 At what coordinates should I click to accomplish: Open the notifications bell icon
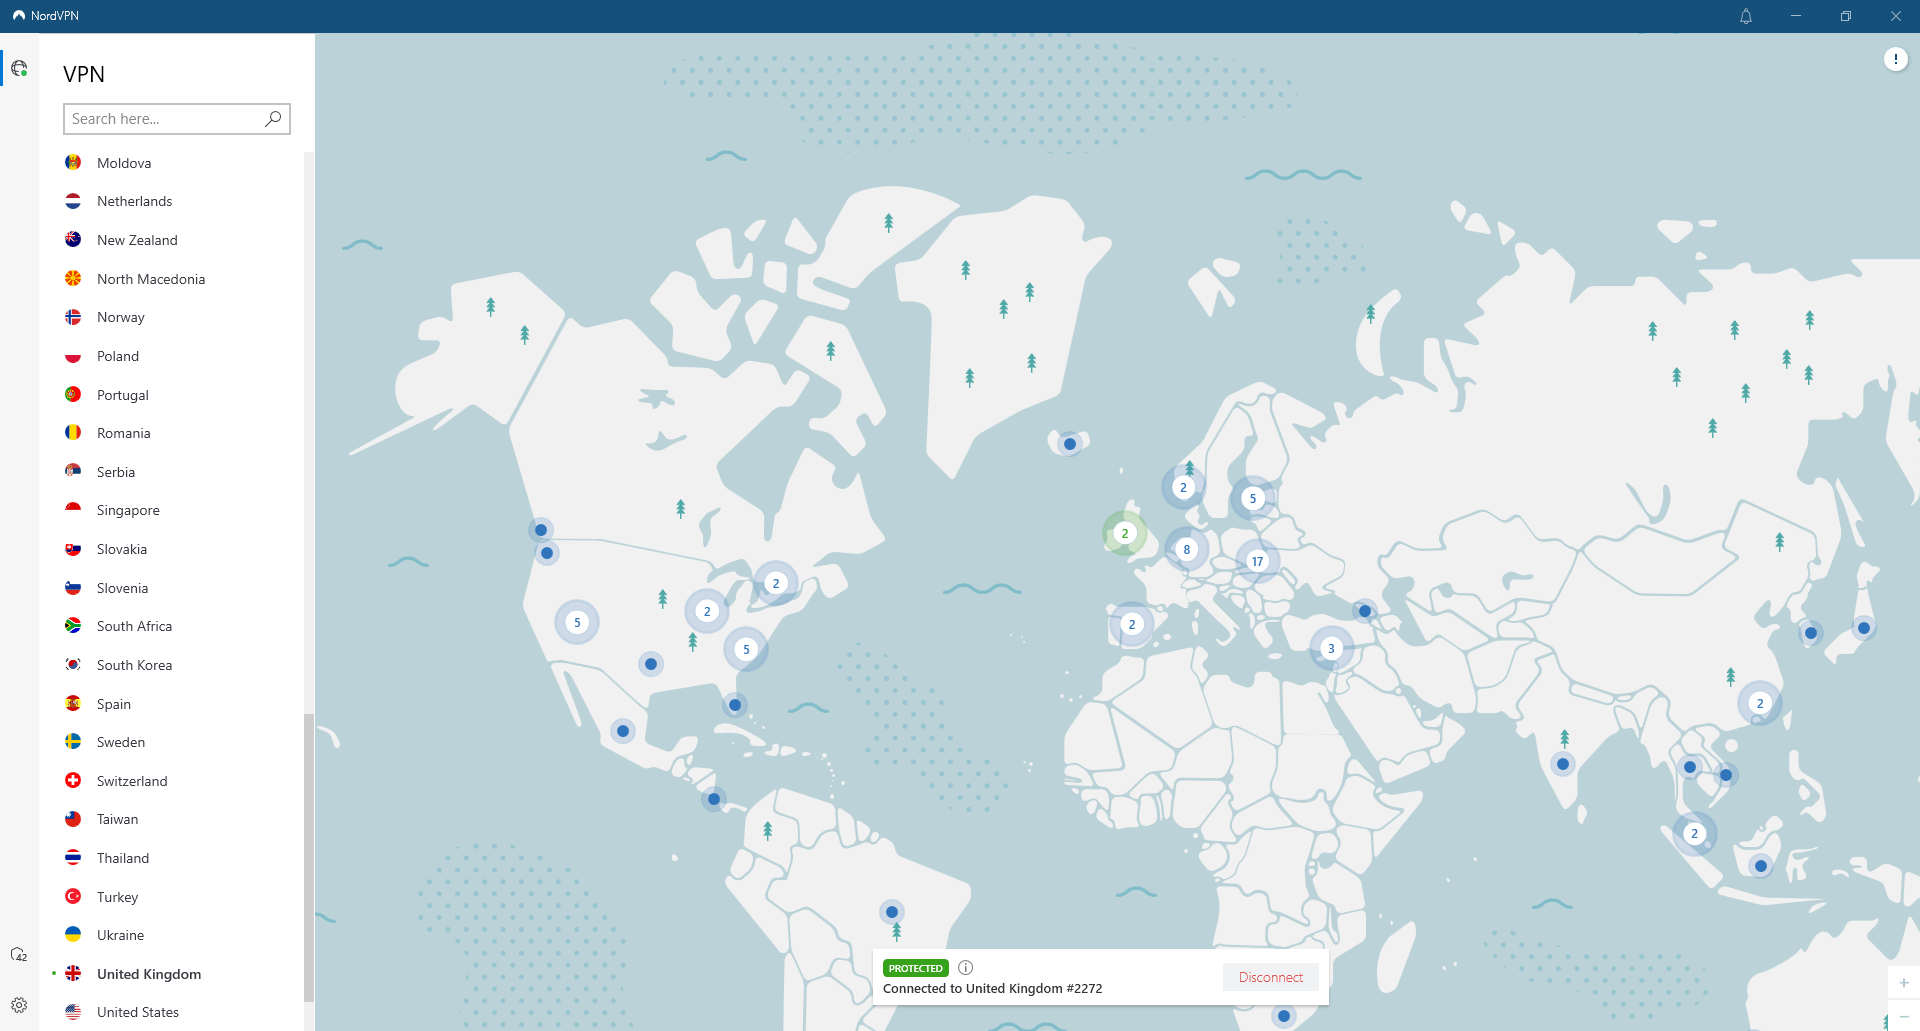(x=1746, y=16)
